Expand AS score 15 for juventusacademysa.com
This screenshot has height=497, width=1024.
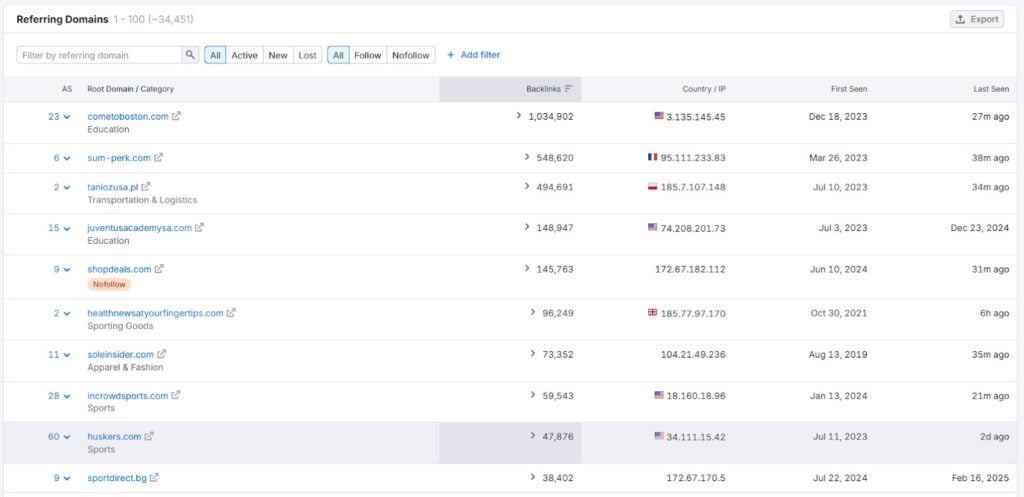59,228
